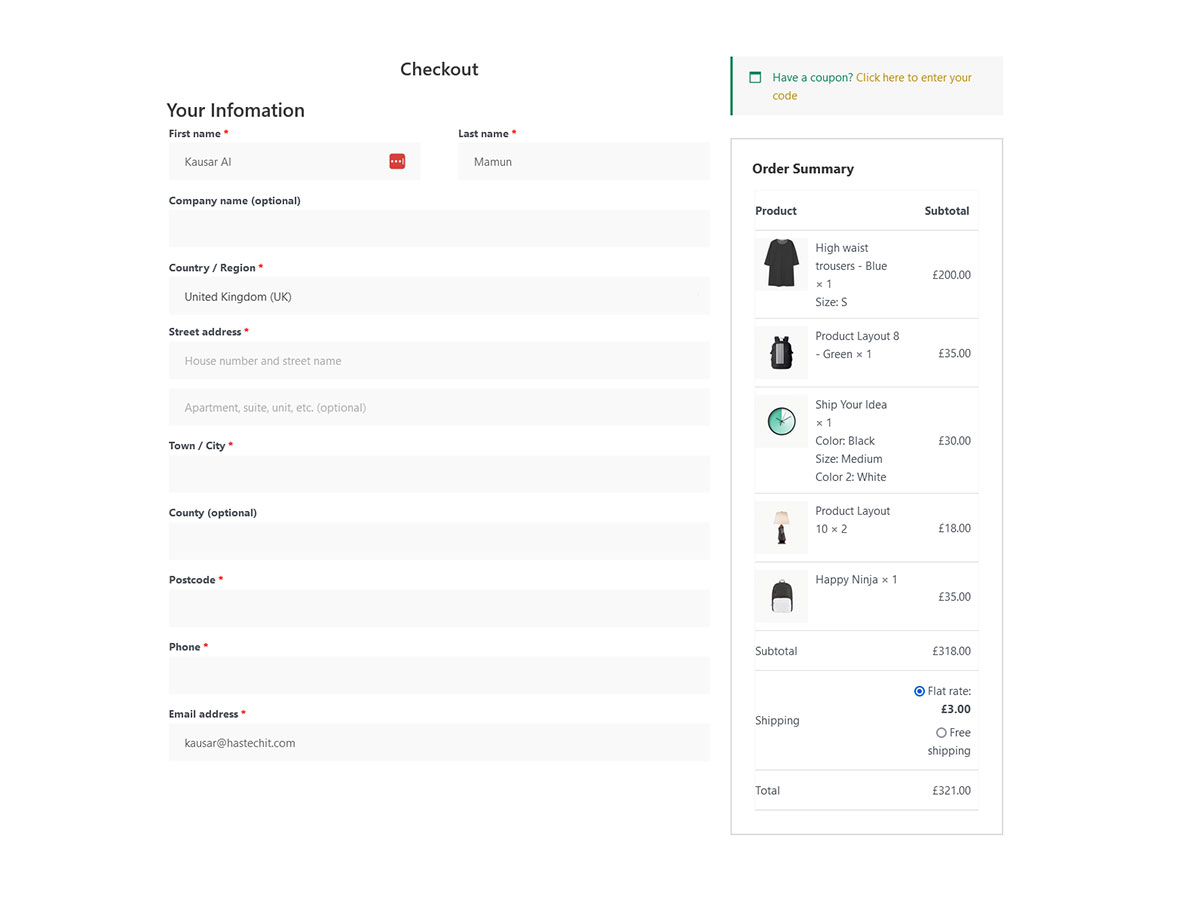Image resolution: width=1200 pixels, height=897 pixels.
Task: Focus the First name field
Action: tap(294, 161)
